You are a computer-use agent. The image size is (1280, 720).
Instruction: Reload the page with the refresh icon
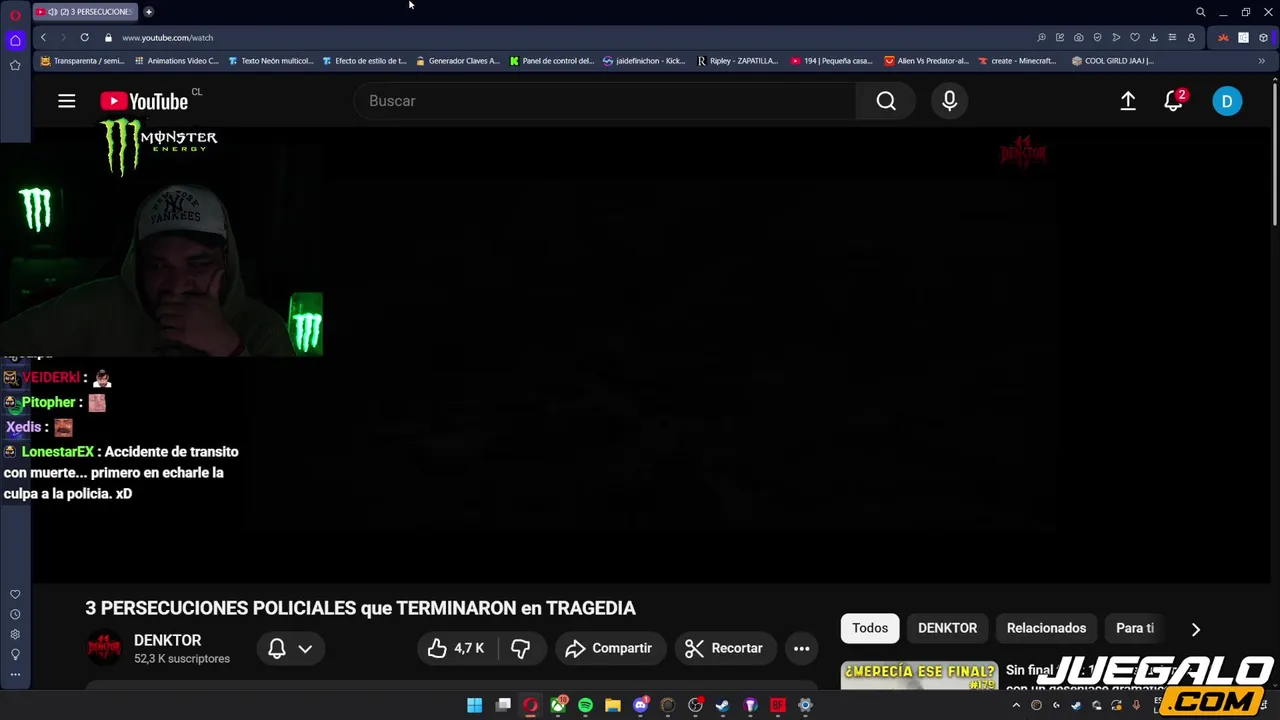[x=84, y=38]
